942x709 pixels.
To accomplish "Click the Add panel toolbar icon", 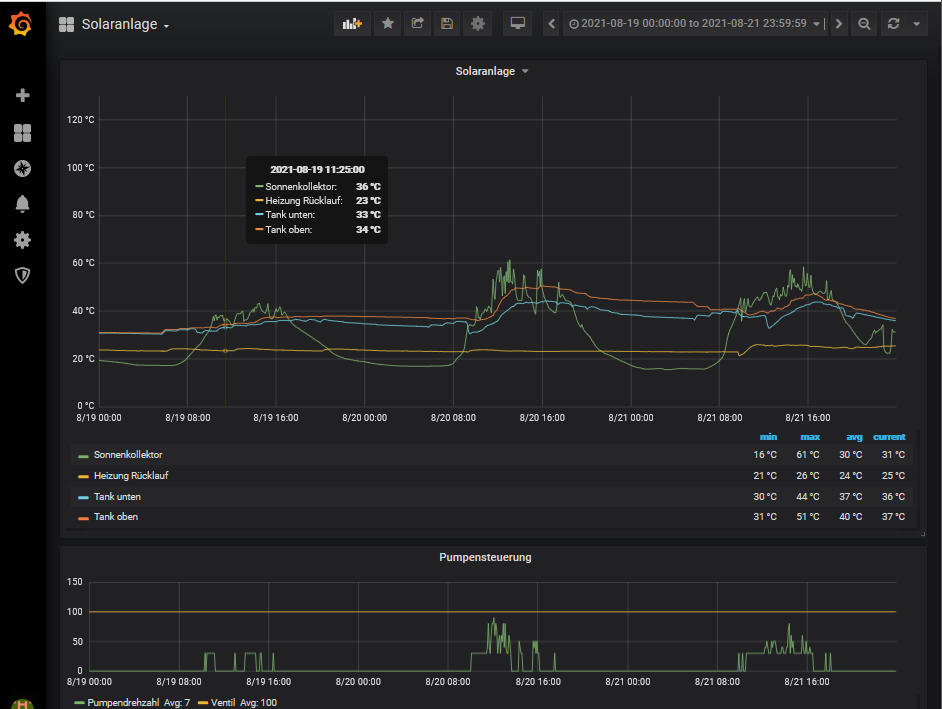I will tap(352, 24).
